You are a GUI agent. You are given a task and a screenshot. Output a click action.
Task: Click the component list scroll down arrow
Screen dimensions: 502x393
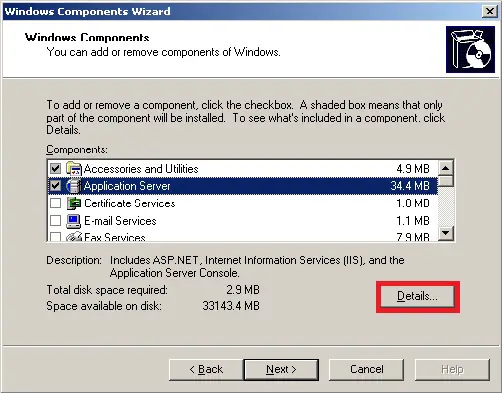coord(446,233)
